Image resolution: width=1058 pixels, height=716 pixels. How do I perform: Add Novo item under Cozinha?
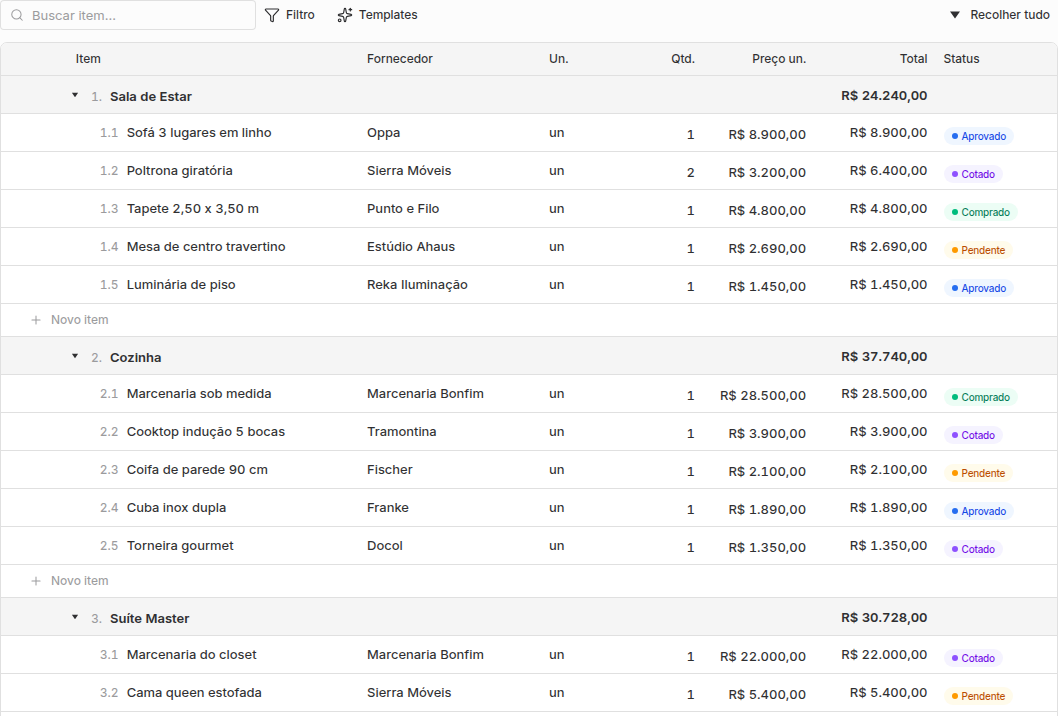pos(69,580)
